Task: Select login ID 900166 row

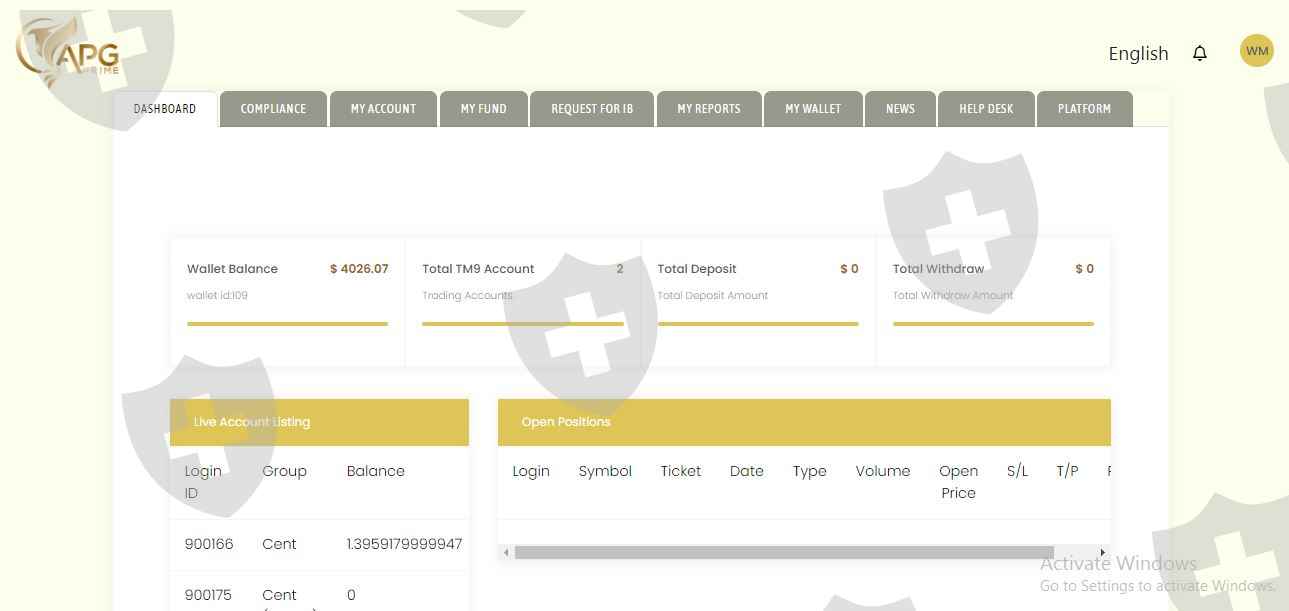Action: [x=319, y=544]
